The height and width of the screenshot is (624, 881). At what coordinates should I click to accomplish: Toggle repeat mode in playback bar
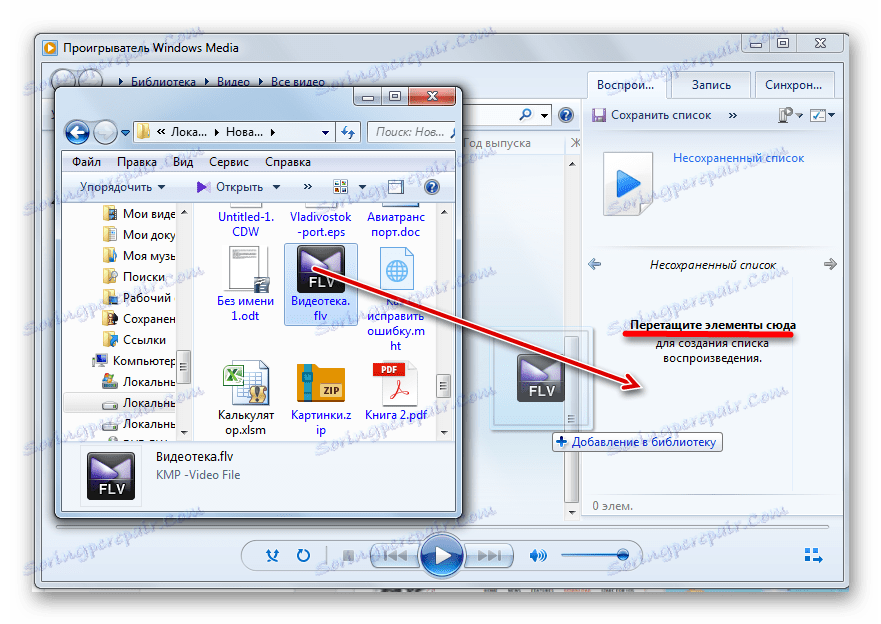[303, 555]
